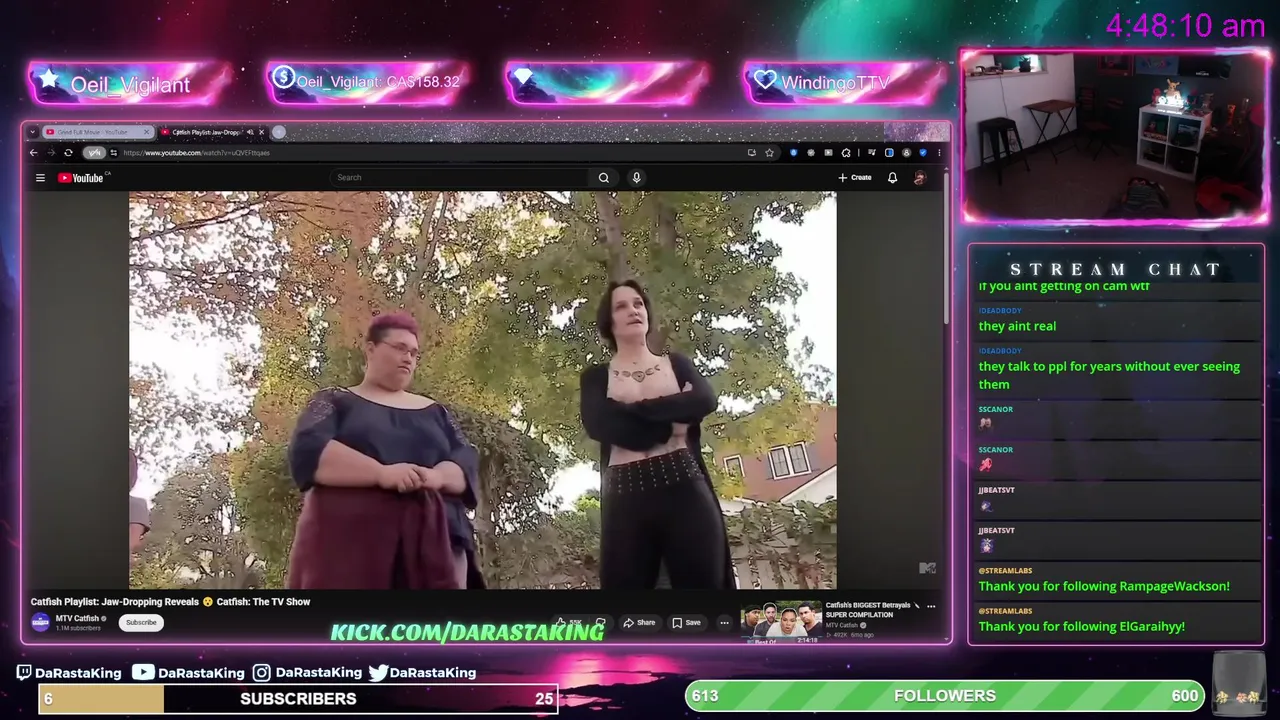Click the video player frame
Viewport: 1280px width, 720px height.
(482, 390)
